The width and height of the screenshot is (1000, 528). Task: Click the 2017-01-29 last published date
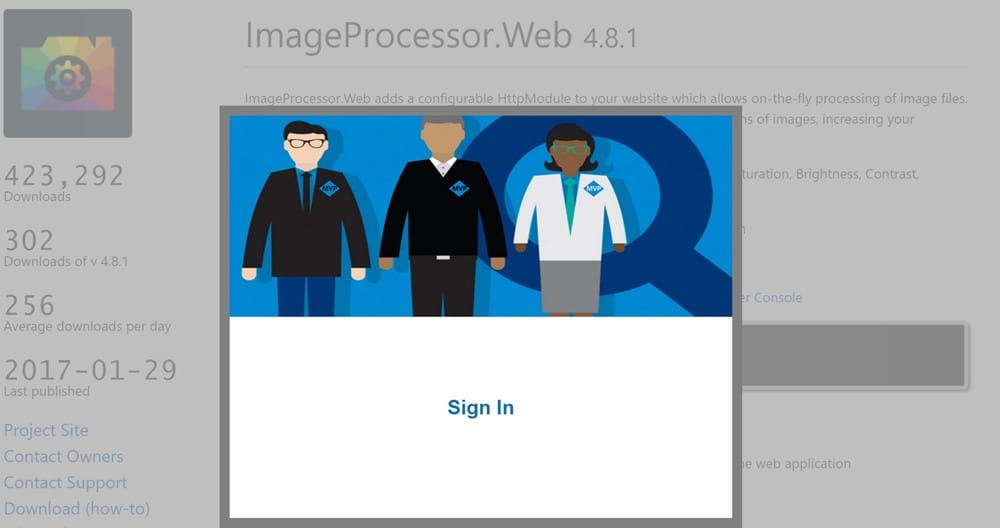coord(91,370)
